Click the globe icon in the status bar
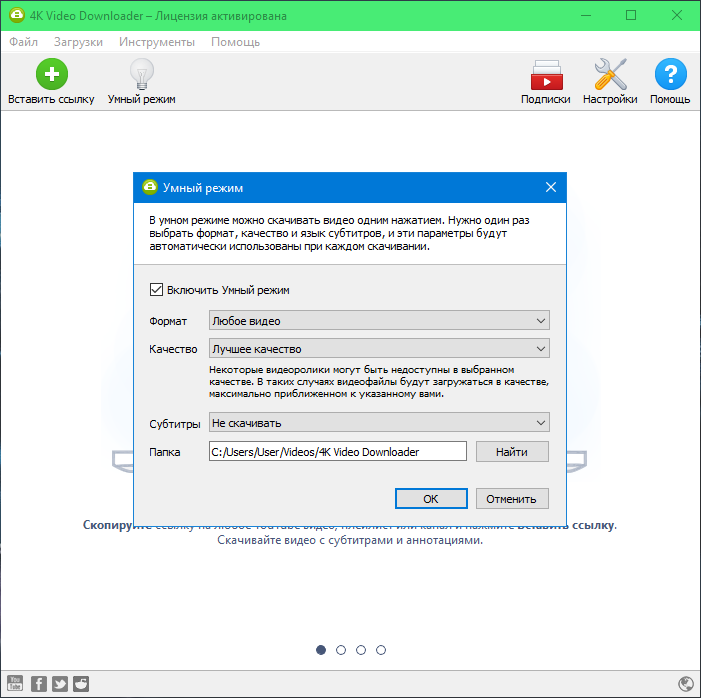Viewport: 701px width, 698px height. (x=686, y=684)
